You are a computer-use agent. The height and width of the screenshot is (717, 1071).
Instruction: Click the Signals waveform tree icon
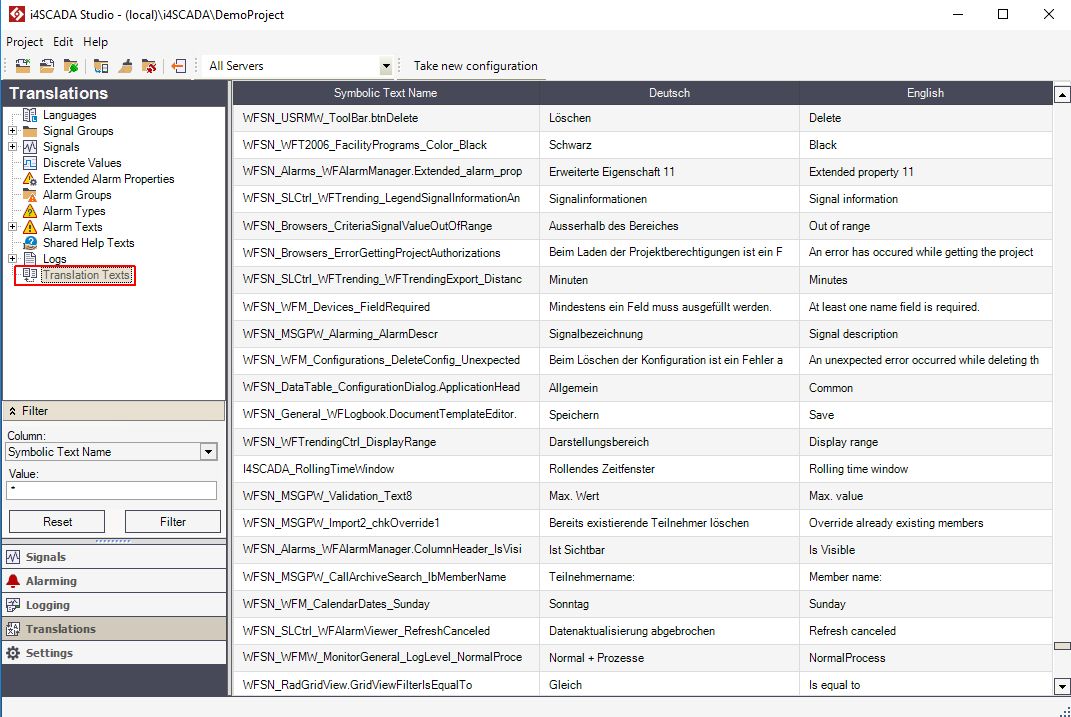coord(30,147)
